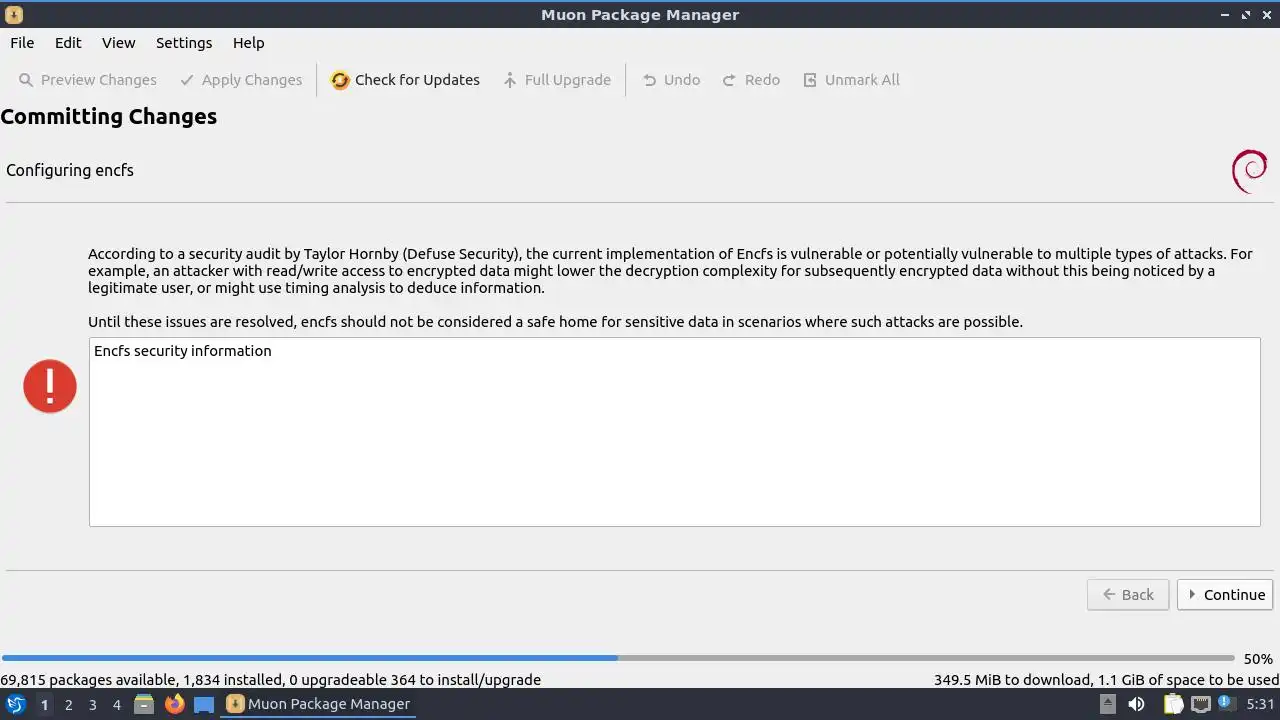Click the 5:31 clock

click(1260, 705)
